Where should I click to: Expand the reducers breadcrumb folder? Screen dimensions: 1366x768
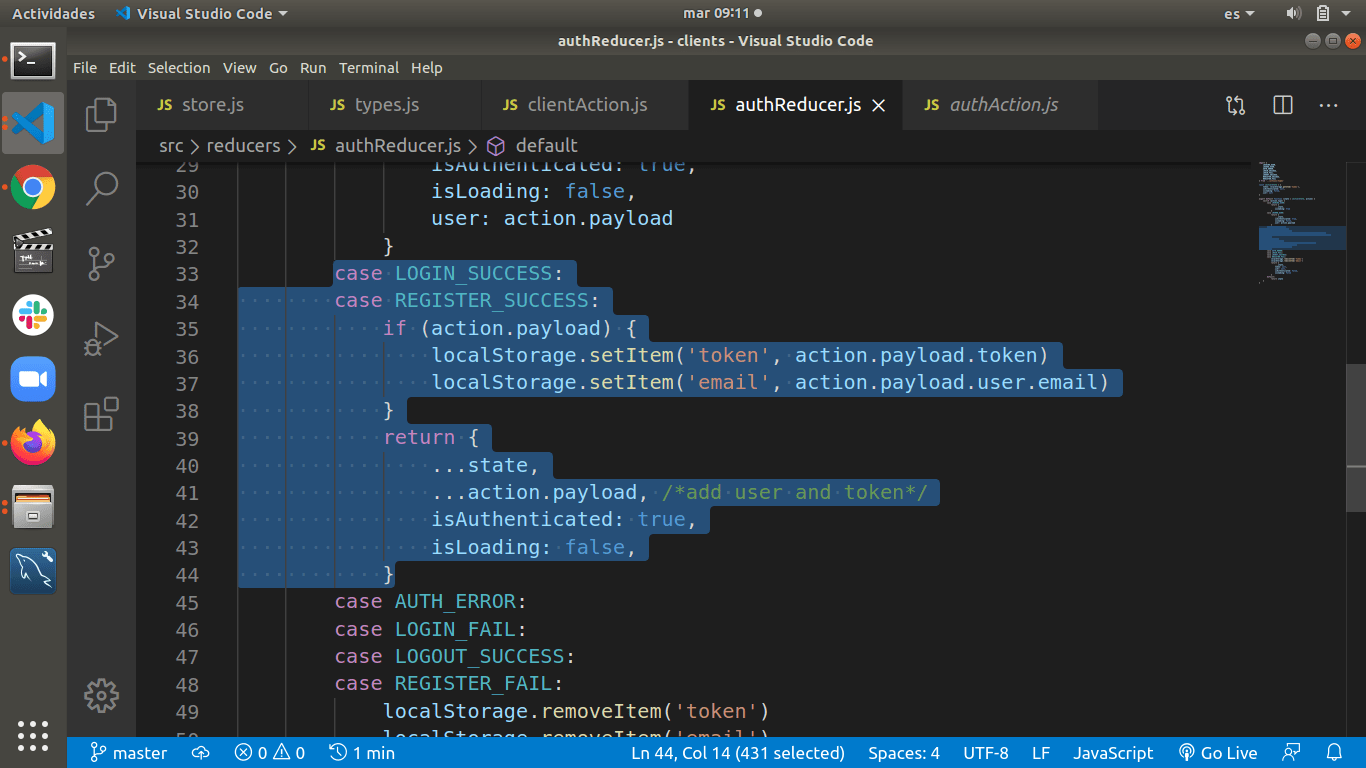pyautogui.click(x=243, y=146)
